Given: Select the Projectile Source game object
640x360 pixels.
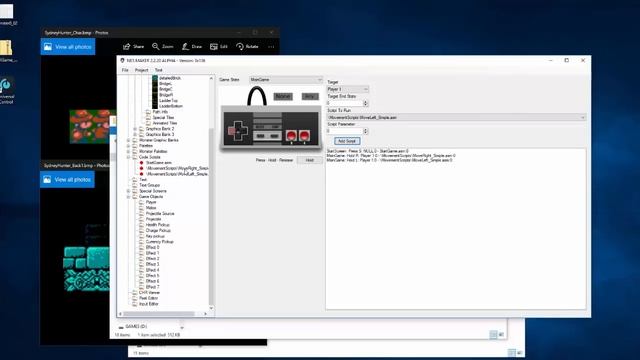Looking at the screenshot, I should (x=160, y=213).
